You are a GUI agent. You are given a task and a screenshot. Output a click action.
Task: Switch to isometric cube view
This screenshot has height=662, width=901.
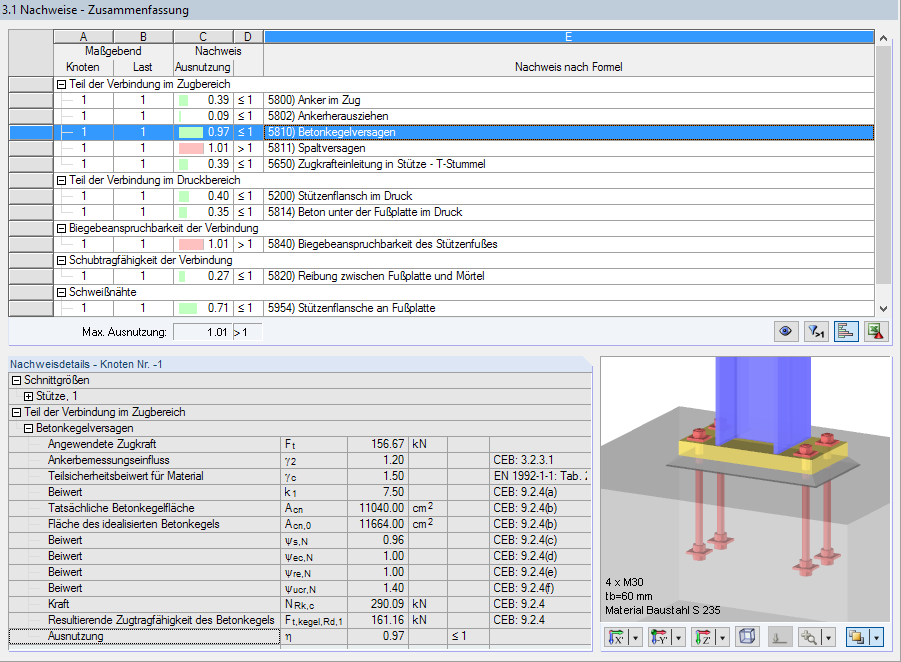[747, 637]
